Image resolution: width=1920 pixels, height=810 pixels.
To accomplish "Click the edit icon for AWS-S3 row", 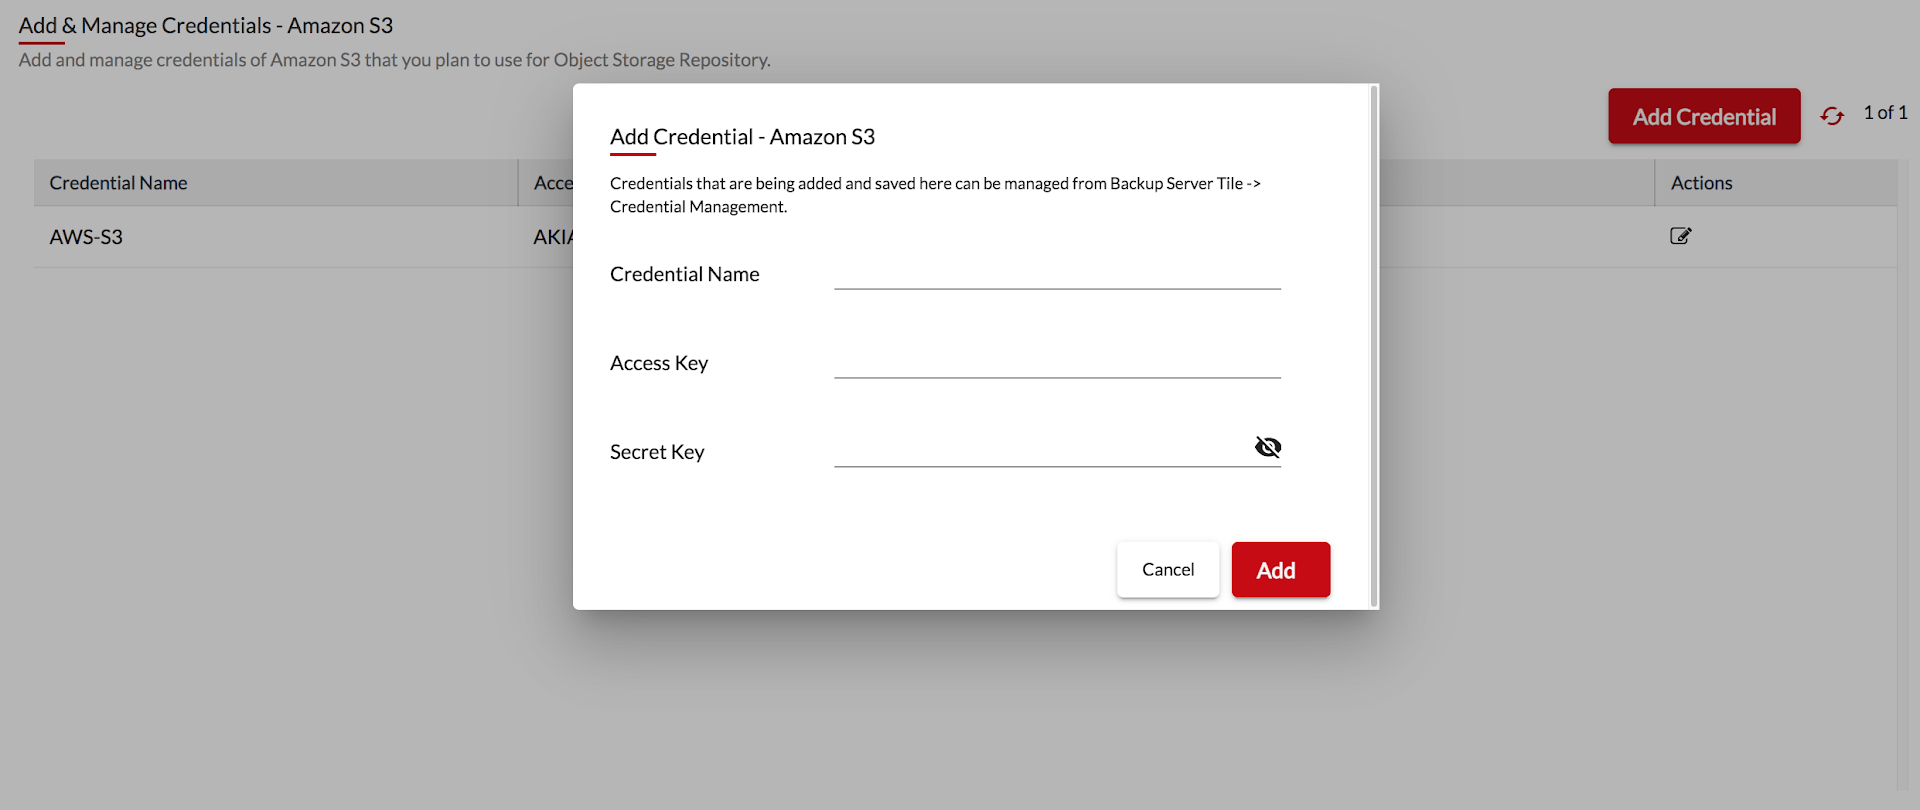I will tap(1680, 236).
